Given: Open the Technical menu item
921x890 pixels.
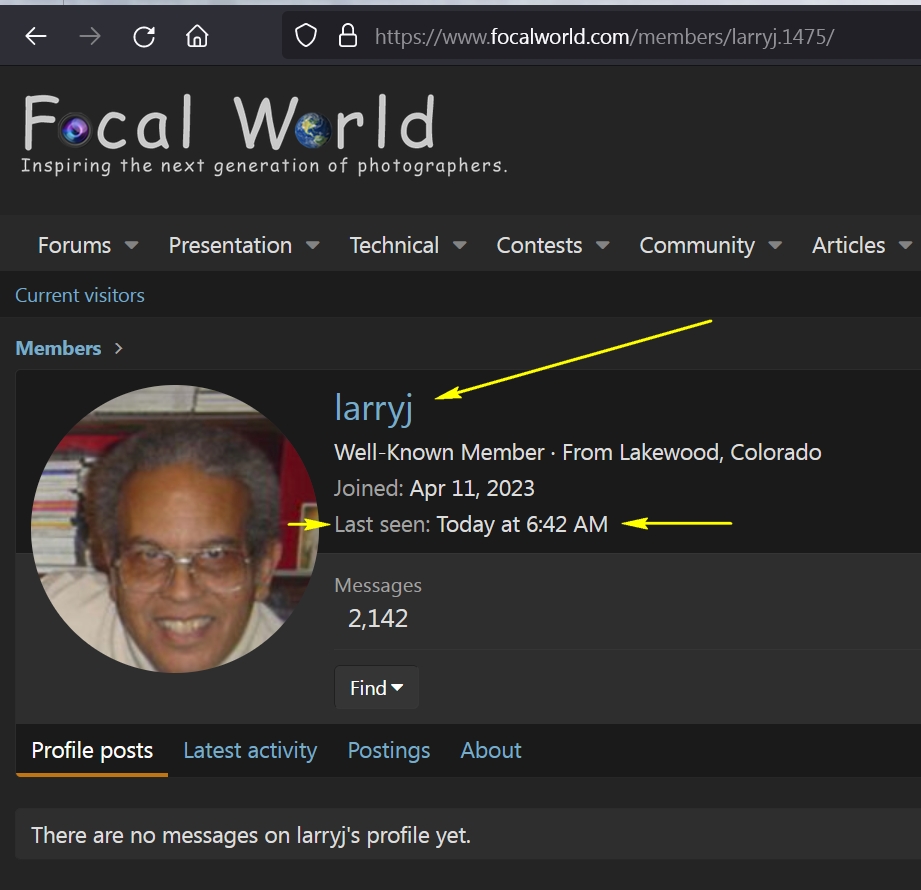Looking at the screenshot, I should tap(394, 246).
